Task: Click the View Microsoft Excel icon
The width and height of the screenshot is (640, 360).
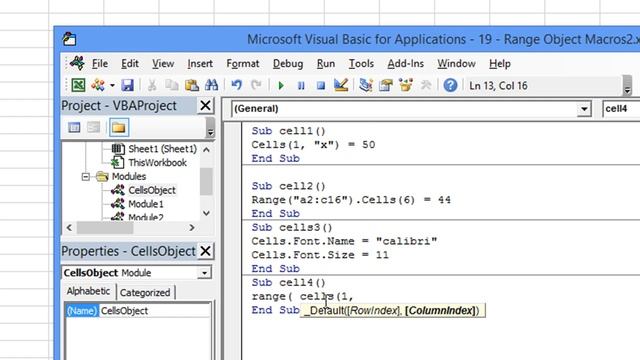Action: click(78, 85)
